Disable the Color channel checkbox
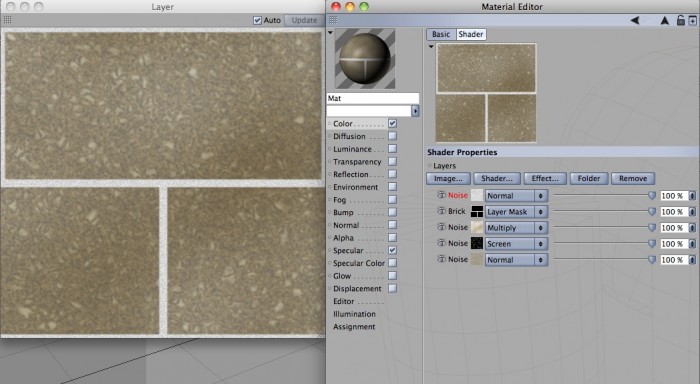 coord(392,123)
